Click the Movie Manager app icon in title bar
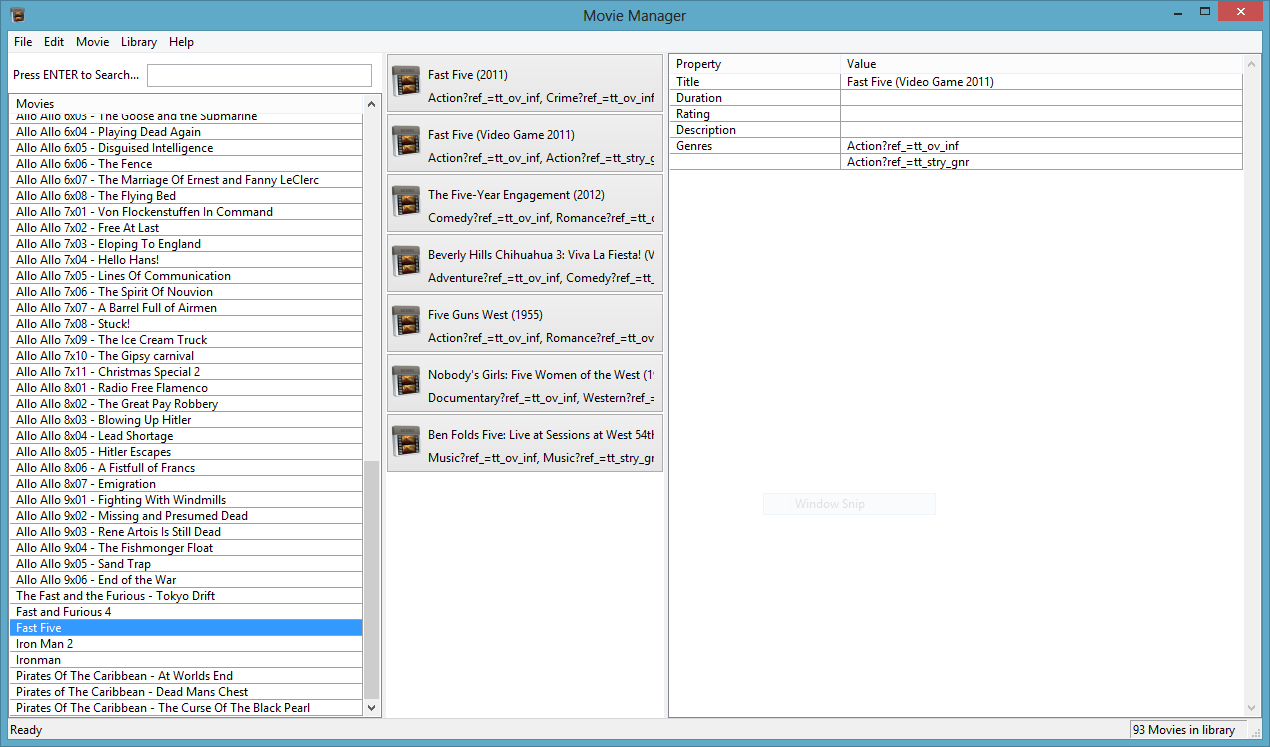 tap(17, 15)
